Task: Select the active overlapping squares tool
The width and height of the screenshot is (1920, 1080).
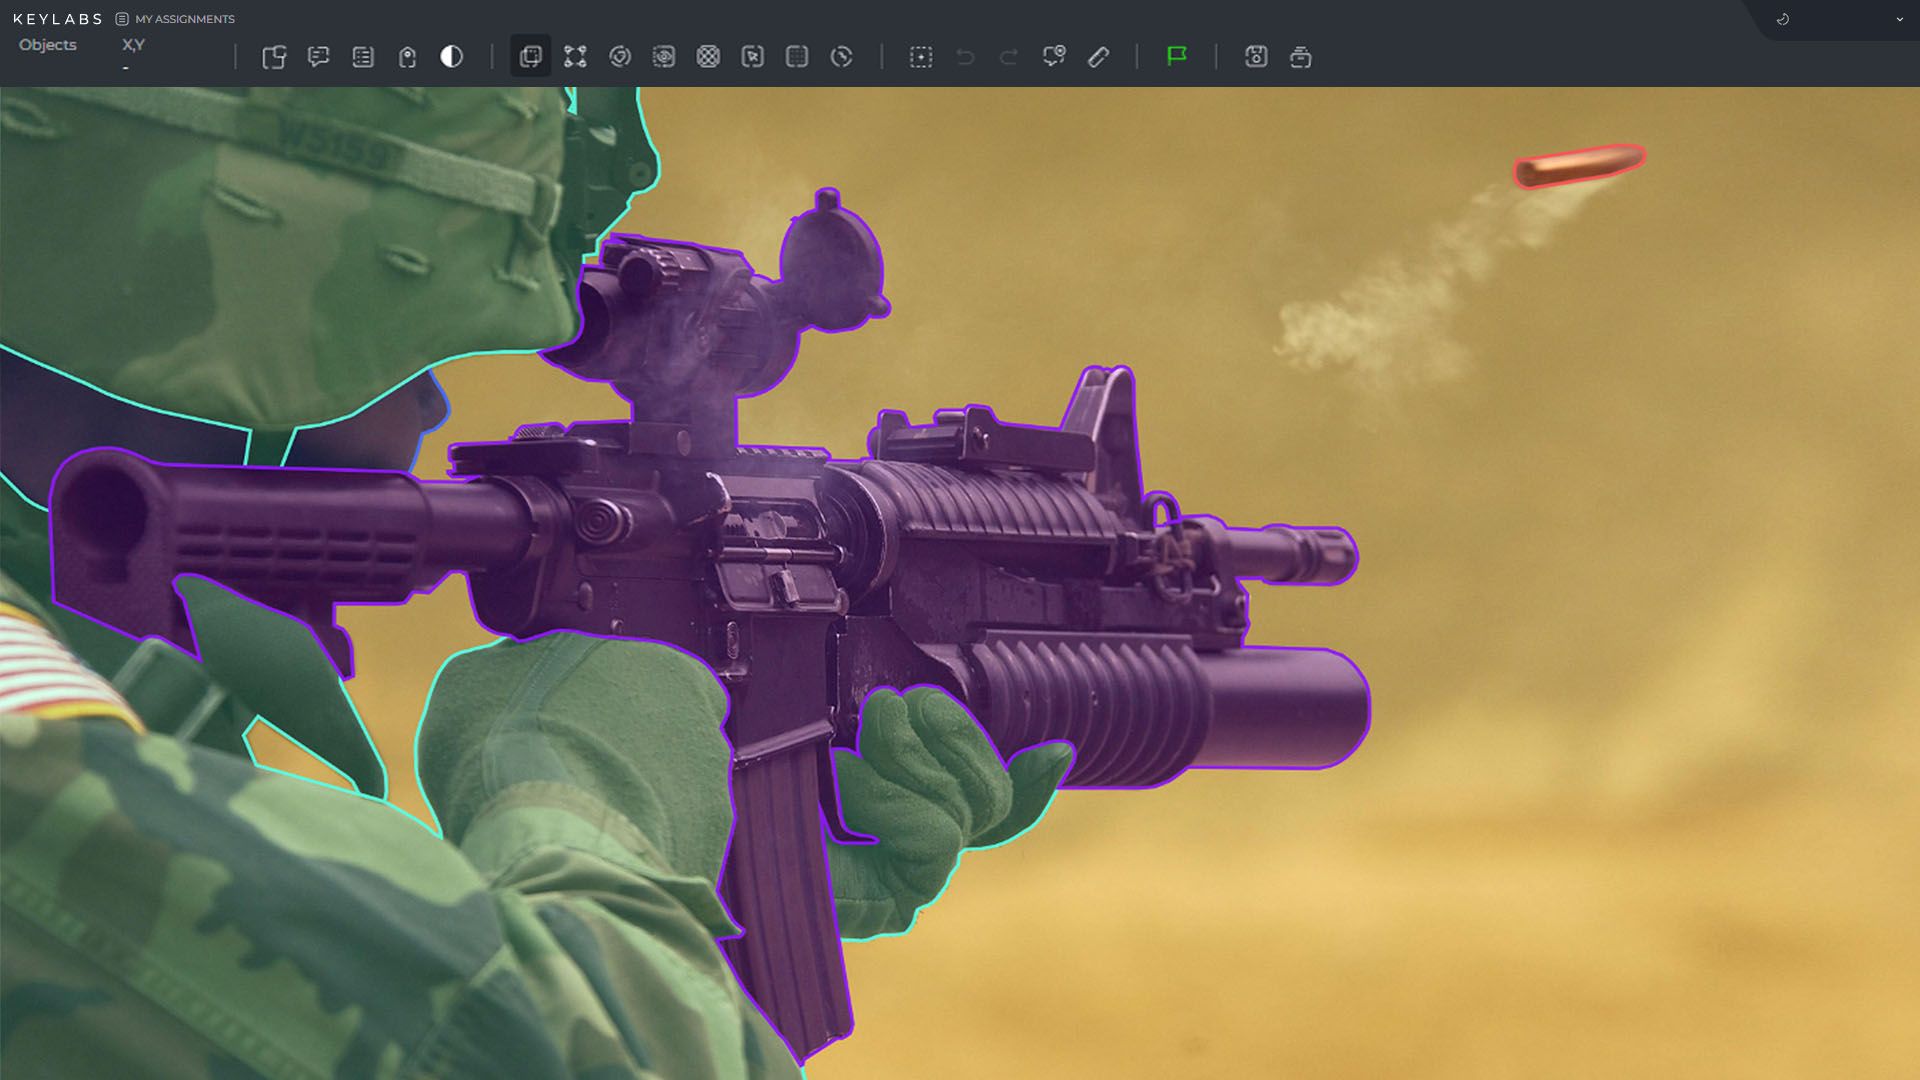Action: pos(530,57)
